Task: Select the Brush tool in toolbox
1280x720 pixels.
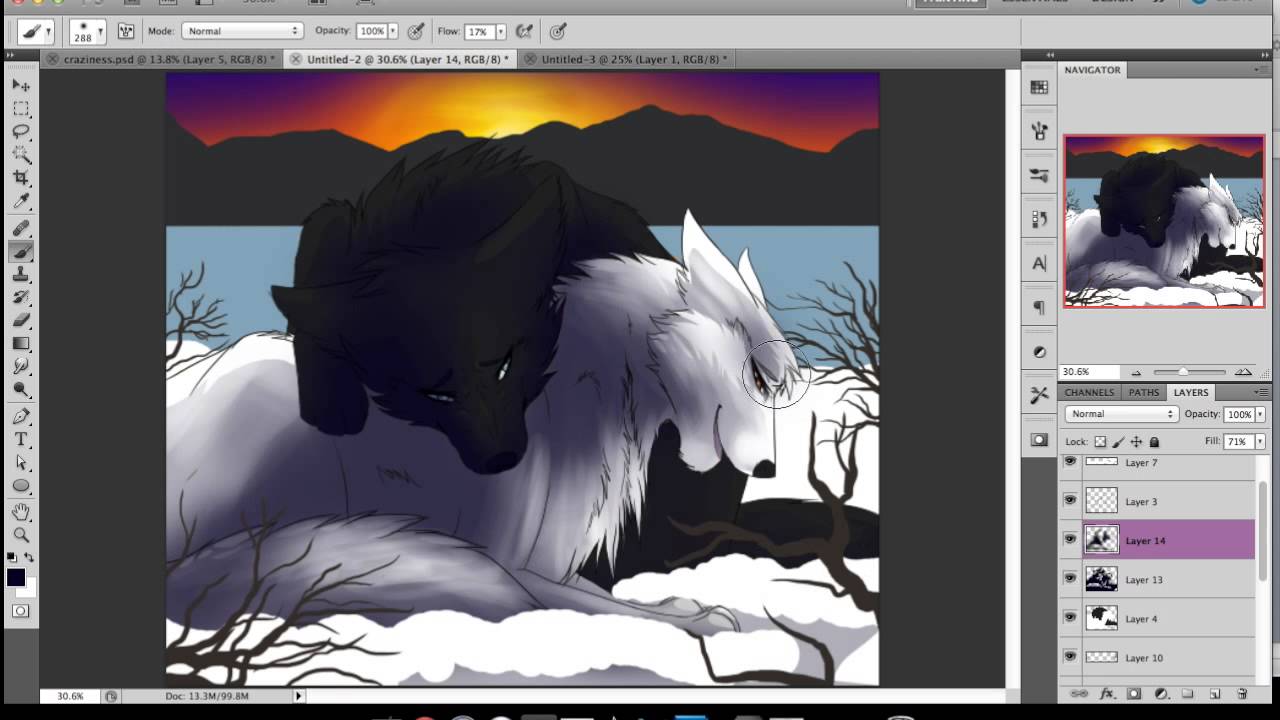Action: [21, 252]
